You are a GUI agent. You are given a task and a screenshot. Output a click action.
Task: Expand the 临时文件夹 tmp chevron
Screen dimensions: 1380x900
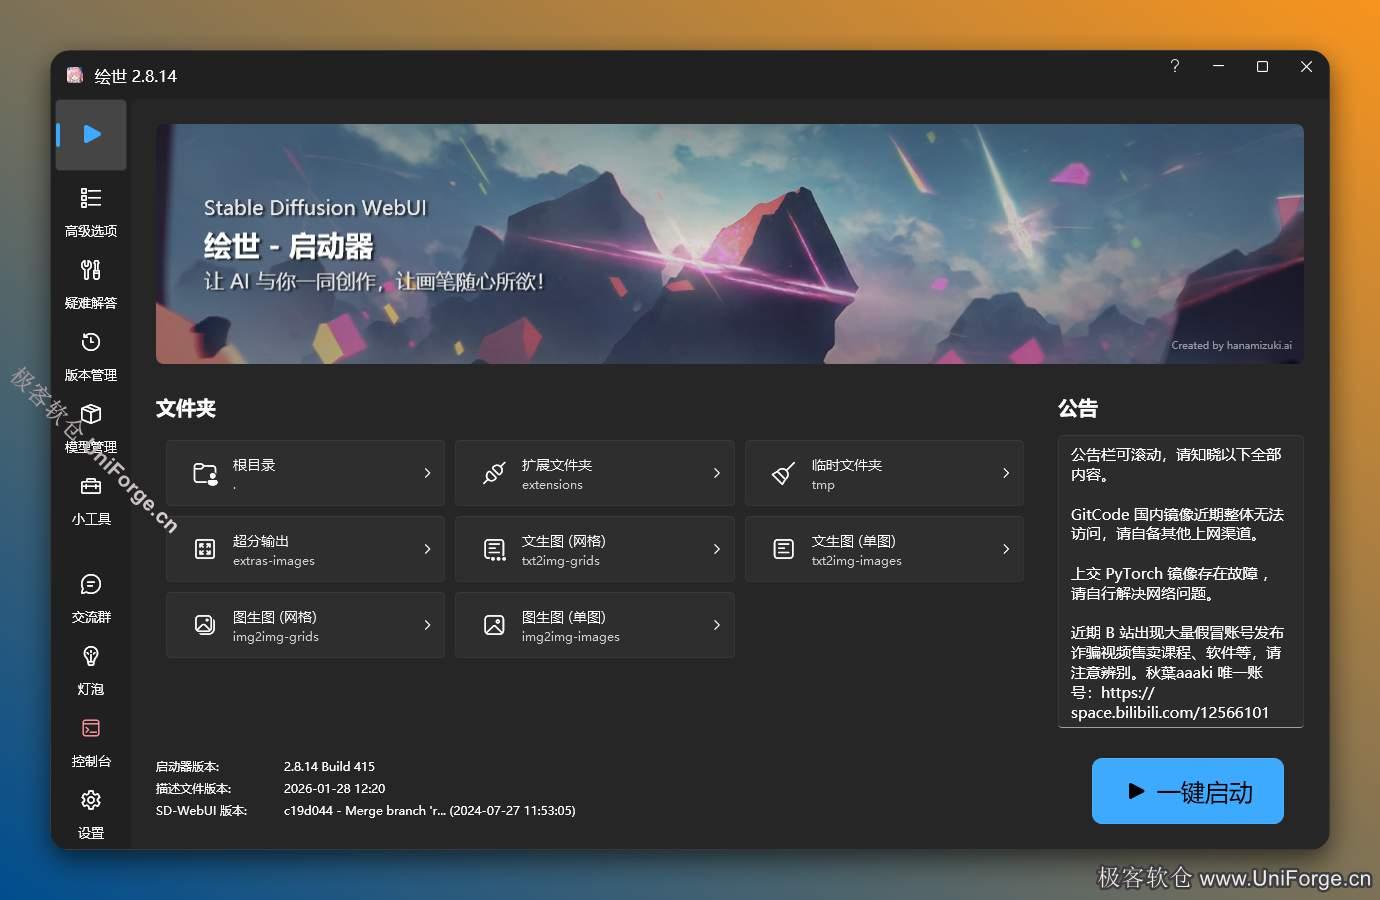[1006, 473]
